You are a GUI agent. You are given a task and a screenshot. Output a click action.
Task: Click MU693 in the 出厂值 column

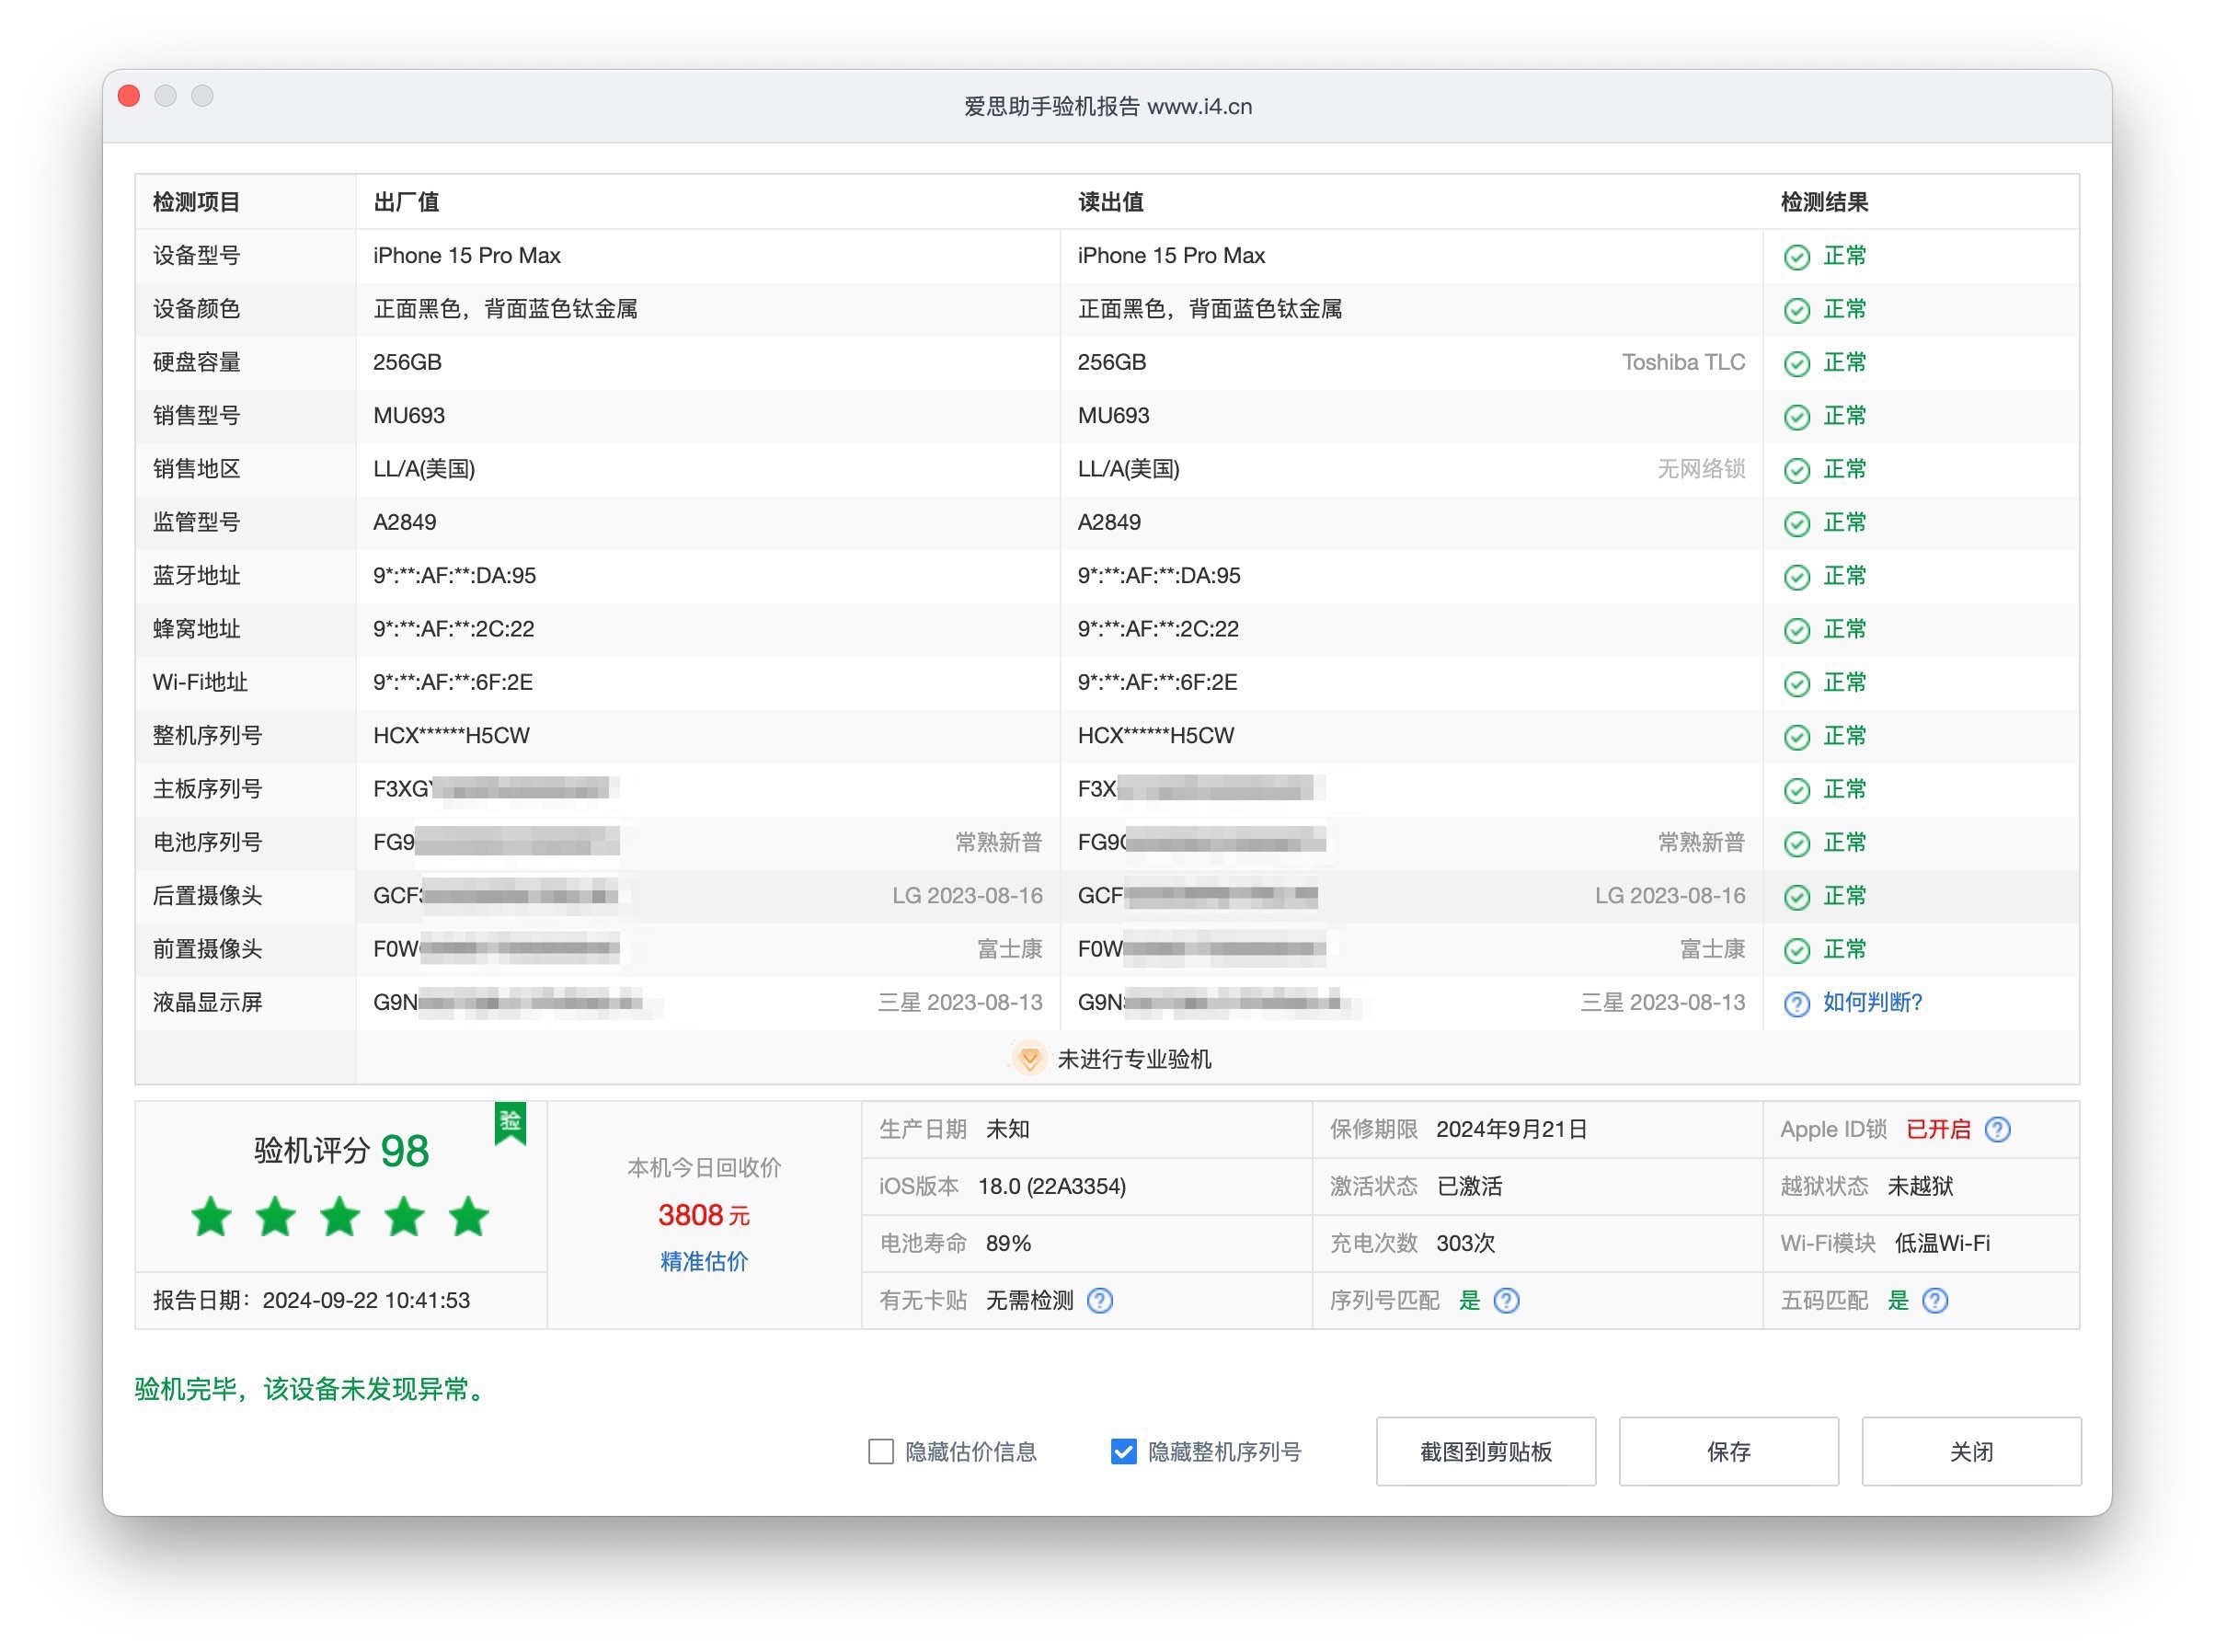tap(409, 415)
